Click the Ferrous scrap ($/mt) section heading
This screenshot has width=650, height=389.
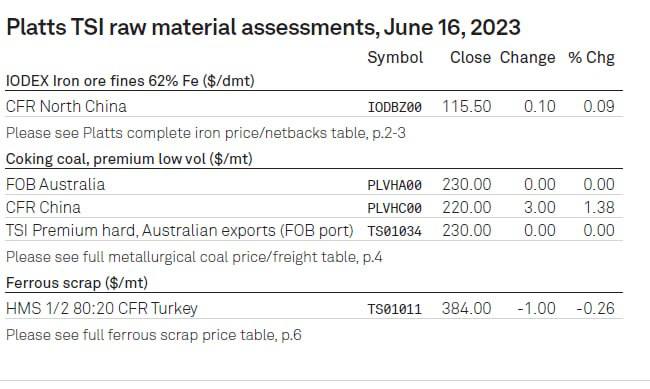[77, 283]
